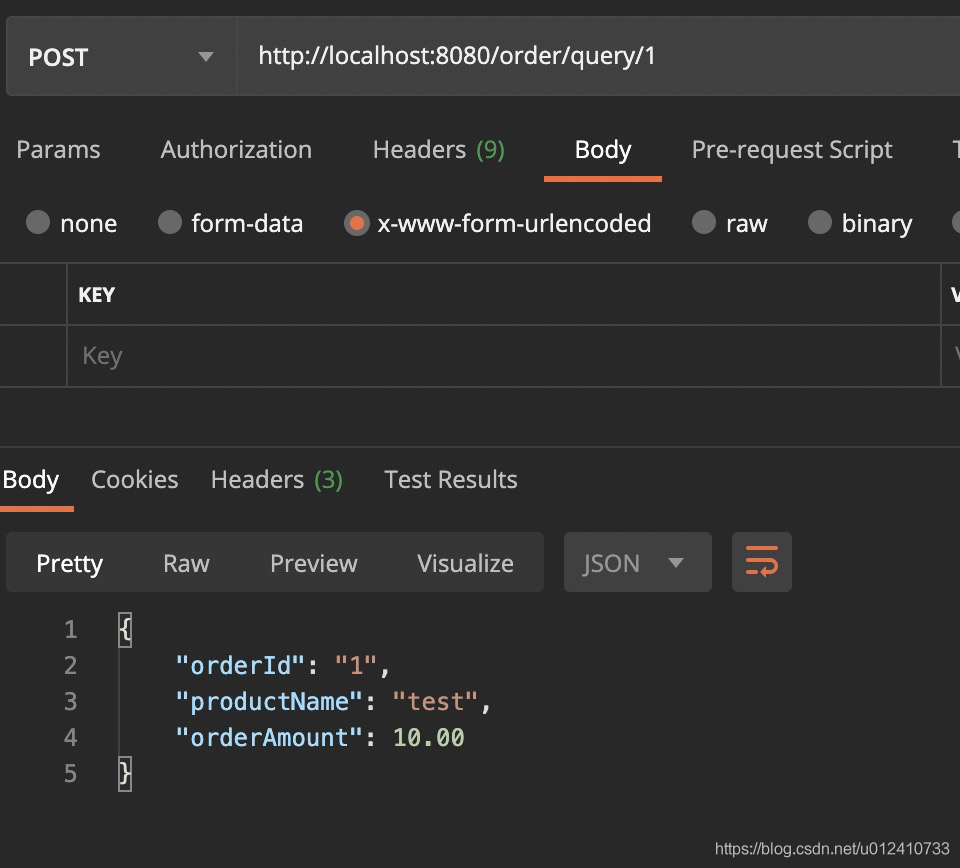
Task: Open the POST method dropdown
Action: (x=120, y=57)
